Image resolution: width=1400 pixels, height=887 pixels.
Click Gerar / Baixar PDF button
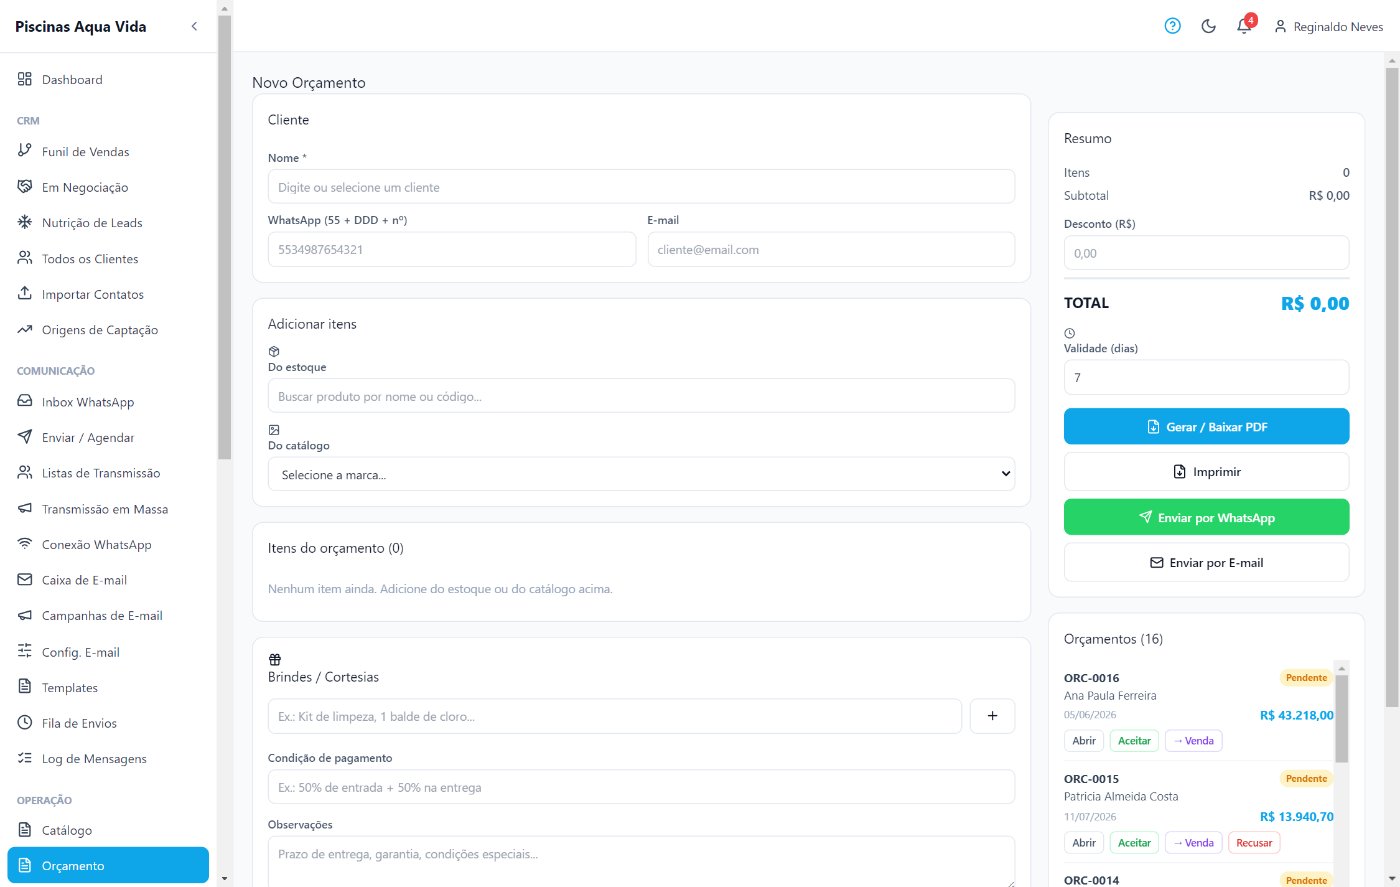(1206, 426)
